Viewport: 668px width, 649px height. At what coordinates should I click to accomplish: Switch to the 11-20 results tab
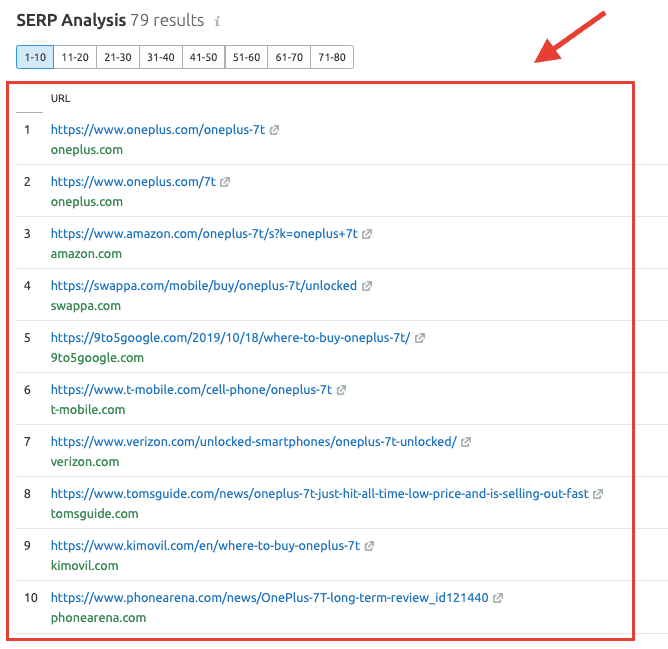pos(75,57)
